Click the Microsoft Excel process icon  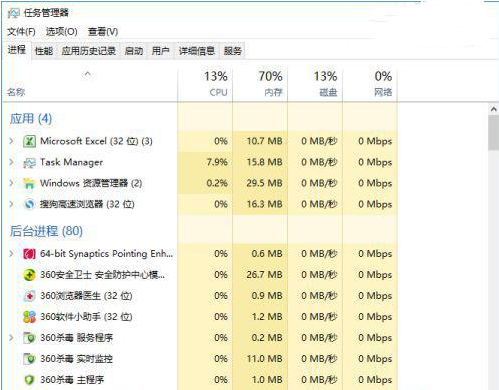click(x=29, y=141)
